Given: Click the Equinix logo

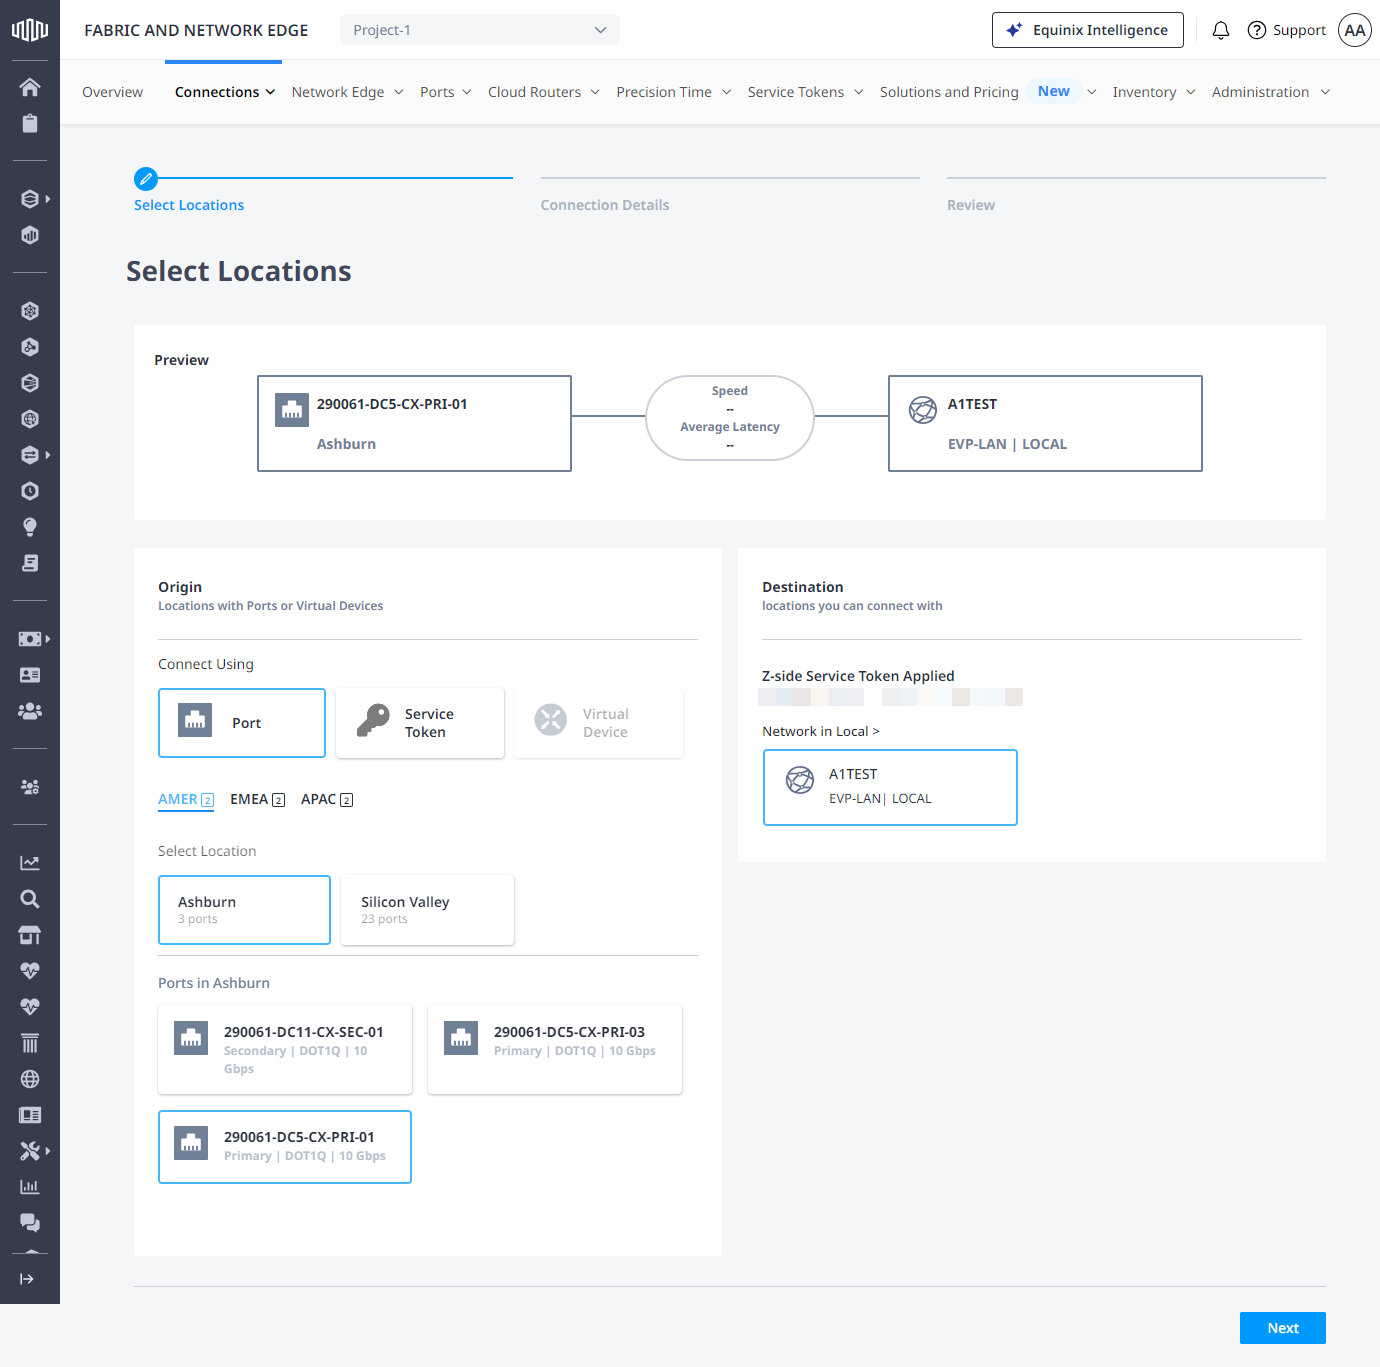Looking at the screenshot, I should (30, 29).
